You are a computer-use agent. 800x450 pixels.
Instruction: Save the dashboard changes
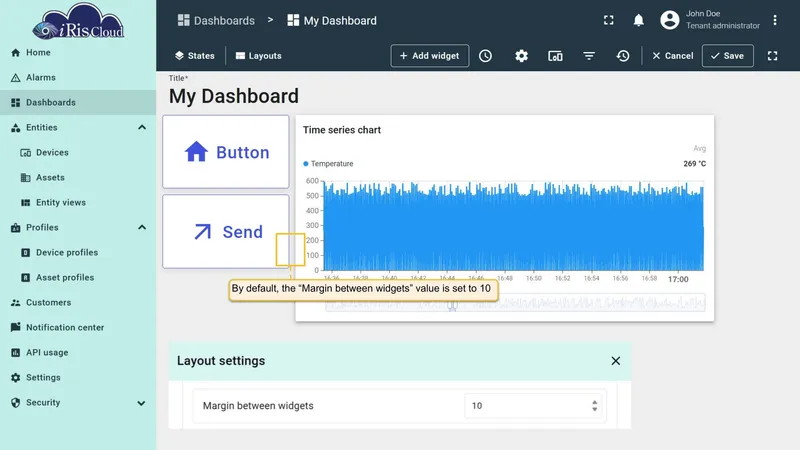click(x=728, y=56)
